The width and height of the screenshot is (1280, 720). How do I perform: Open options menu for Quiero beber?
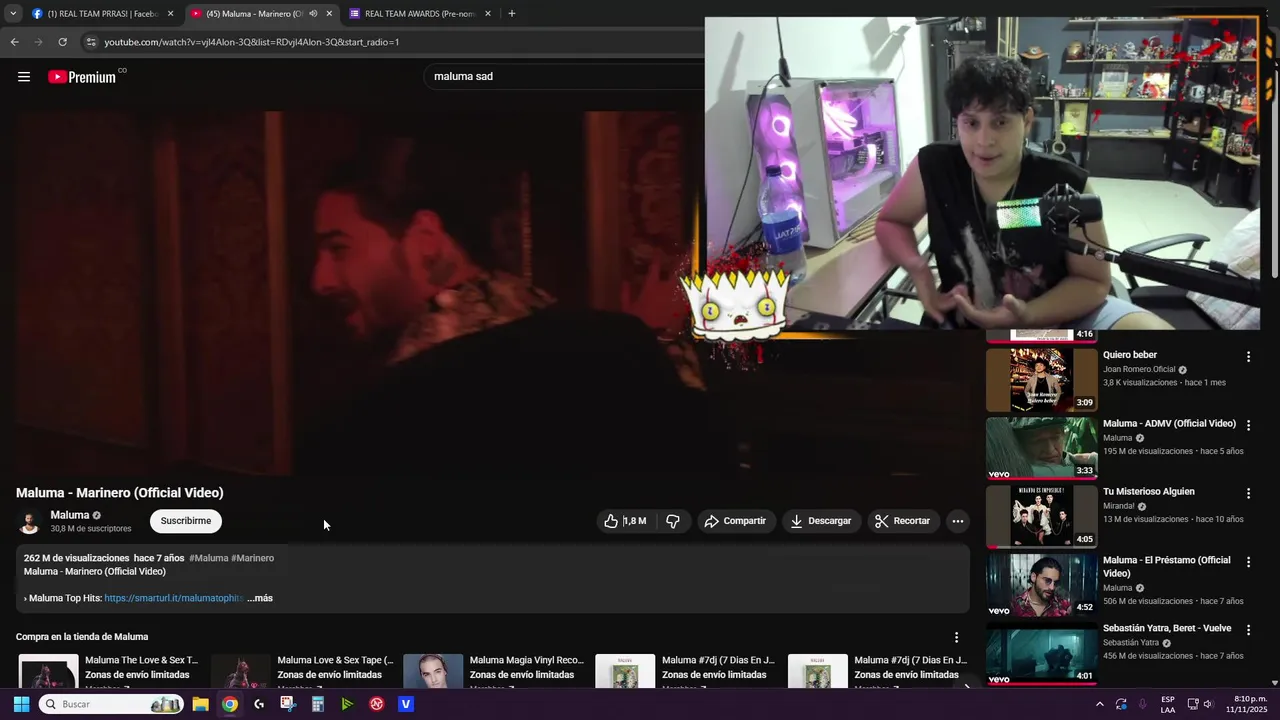(x=1248, y=357)
